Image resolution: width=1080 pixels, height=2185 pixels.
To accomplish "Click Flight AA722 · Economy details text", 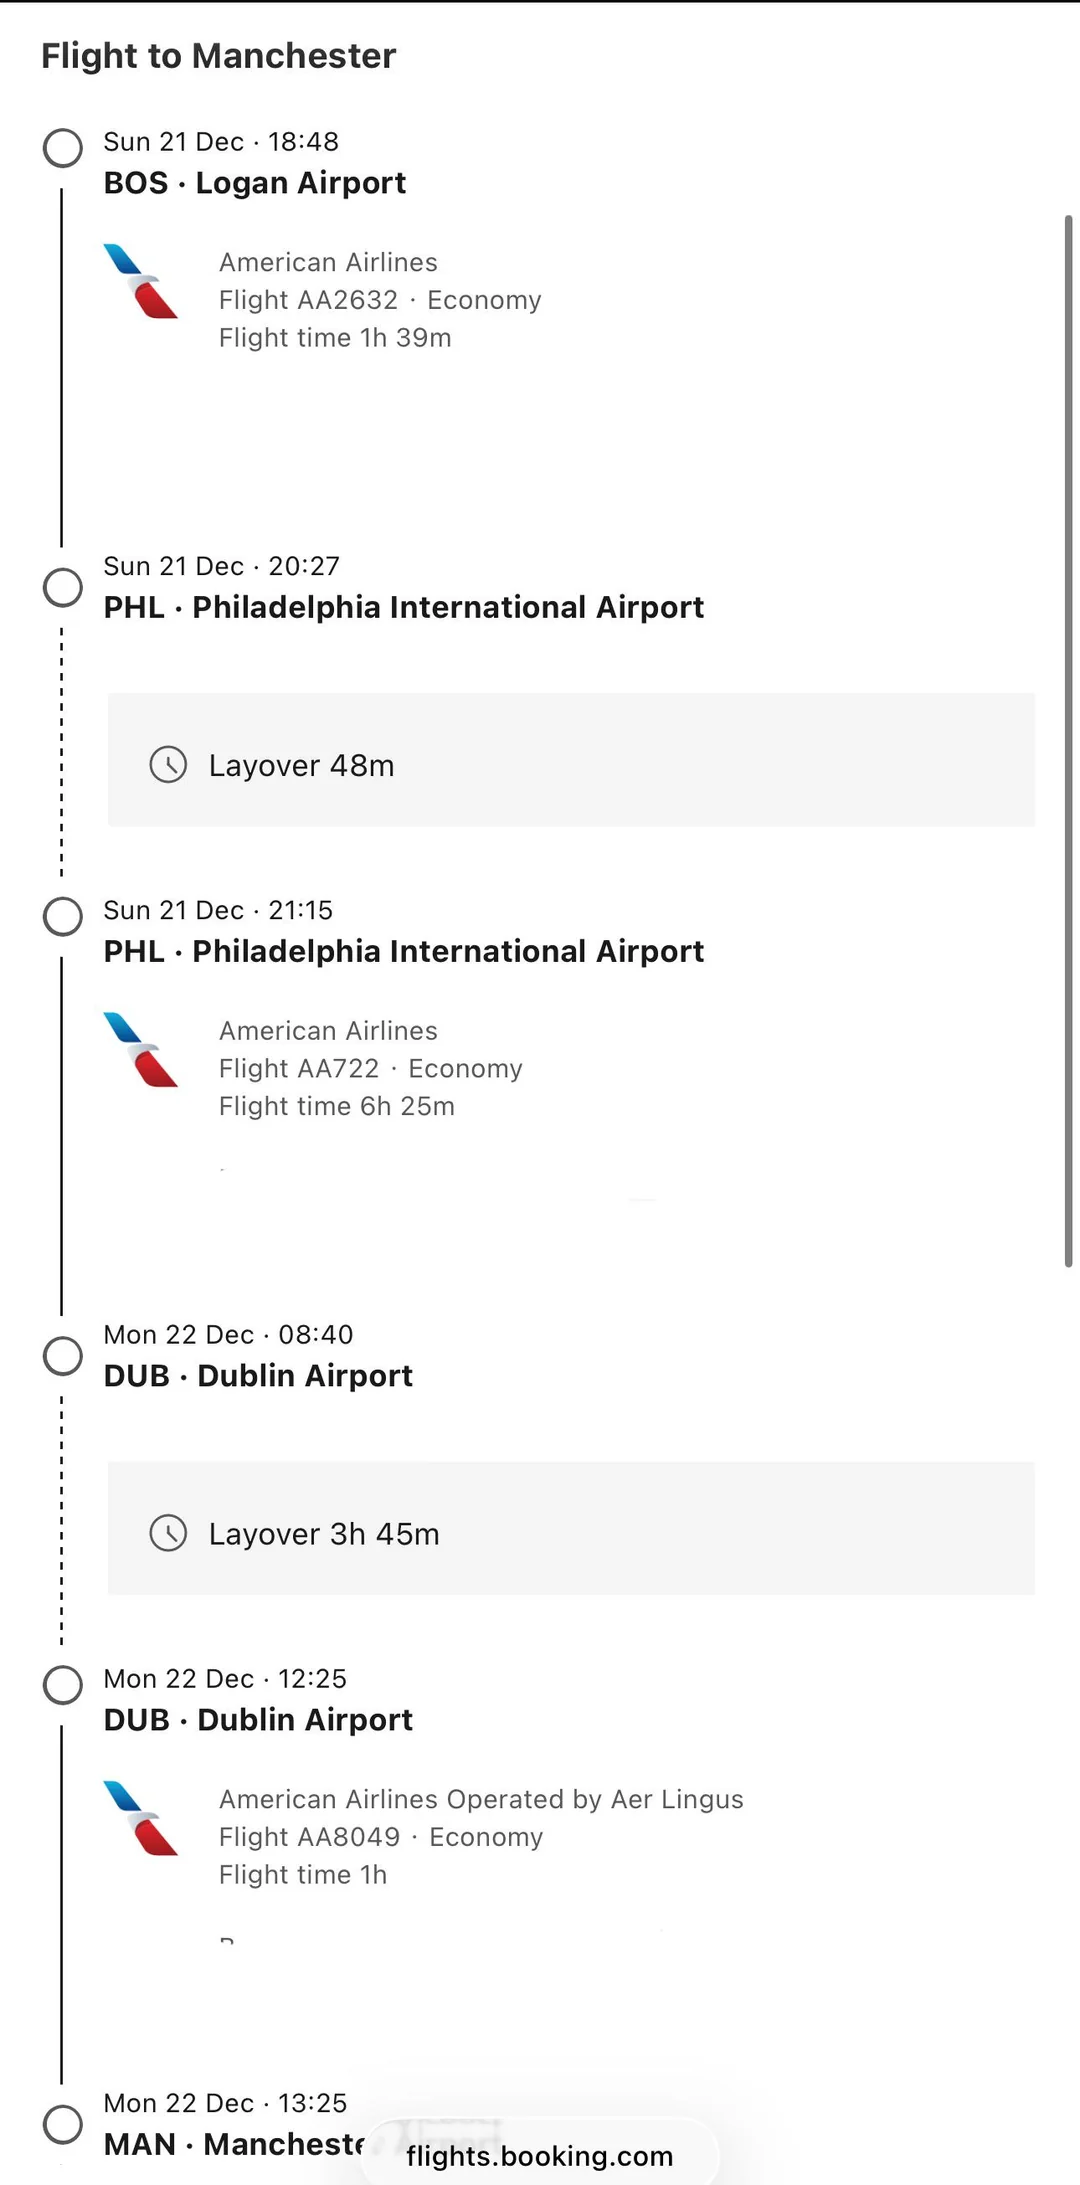I will (x=371, y=1069).
